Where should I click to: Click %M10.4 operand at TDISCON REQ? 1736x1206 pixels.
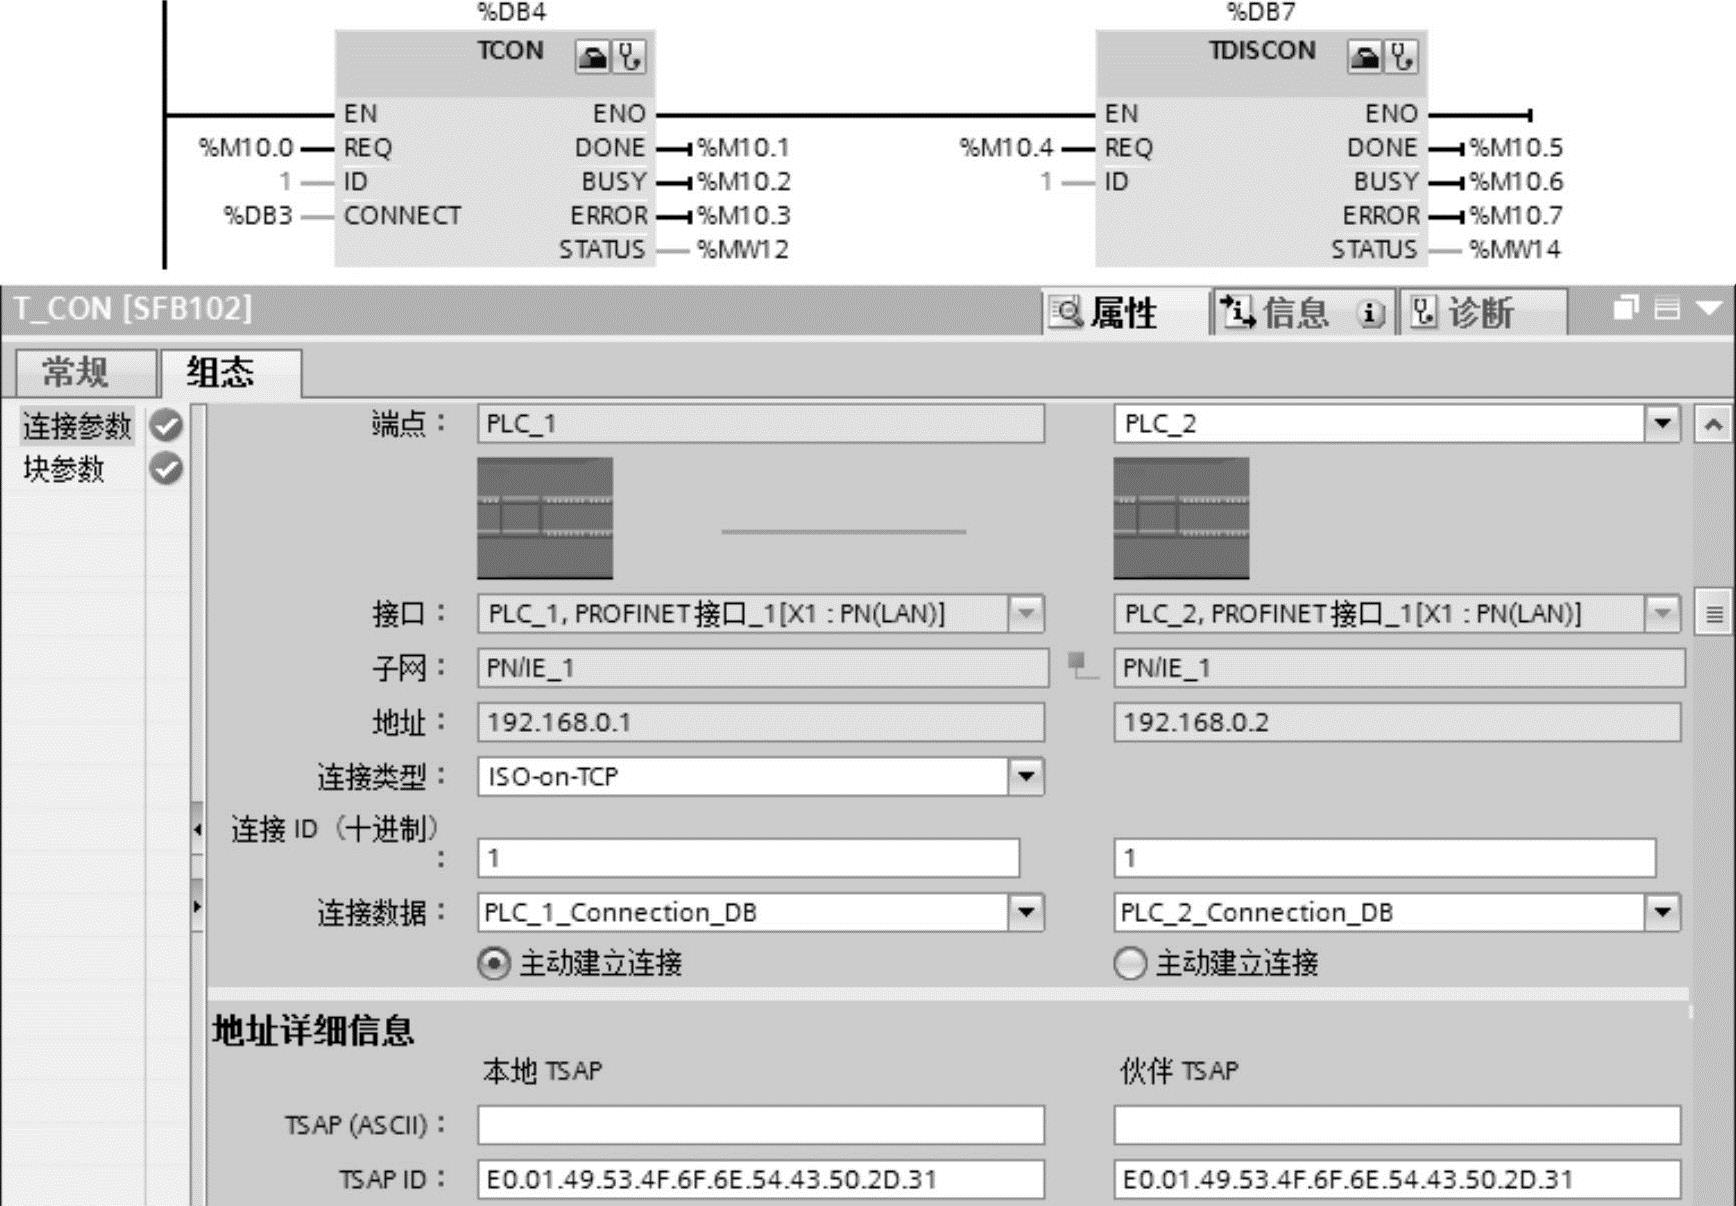[x=1006, y=148]
